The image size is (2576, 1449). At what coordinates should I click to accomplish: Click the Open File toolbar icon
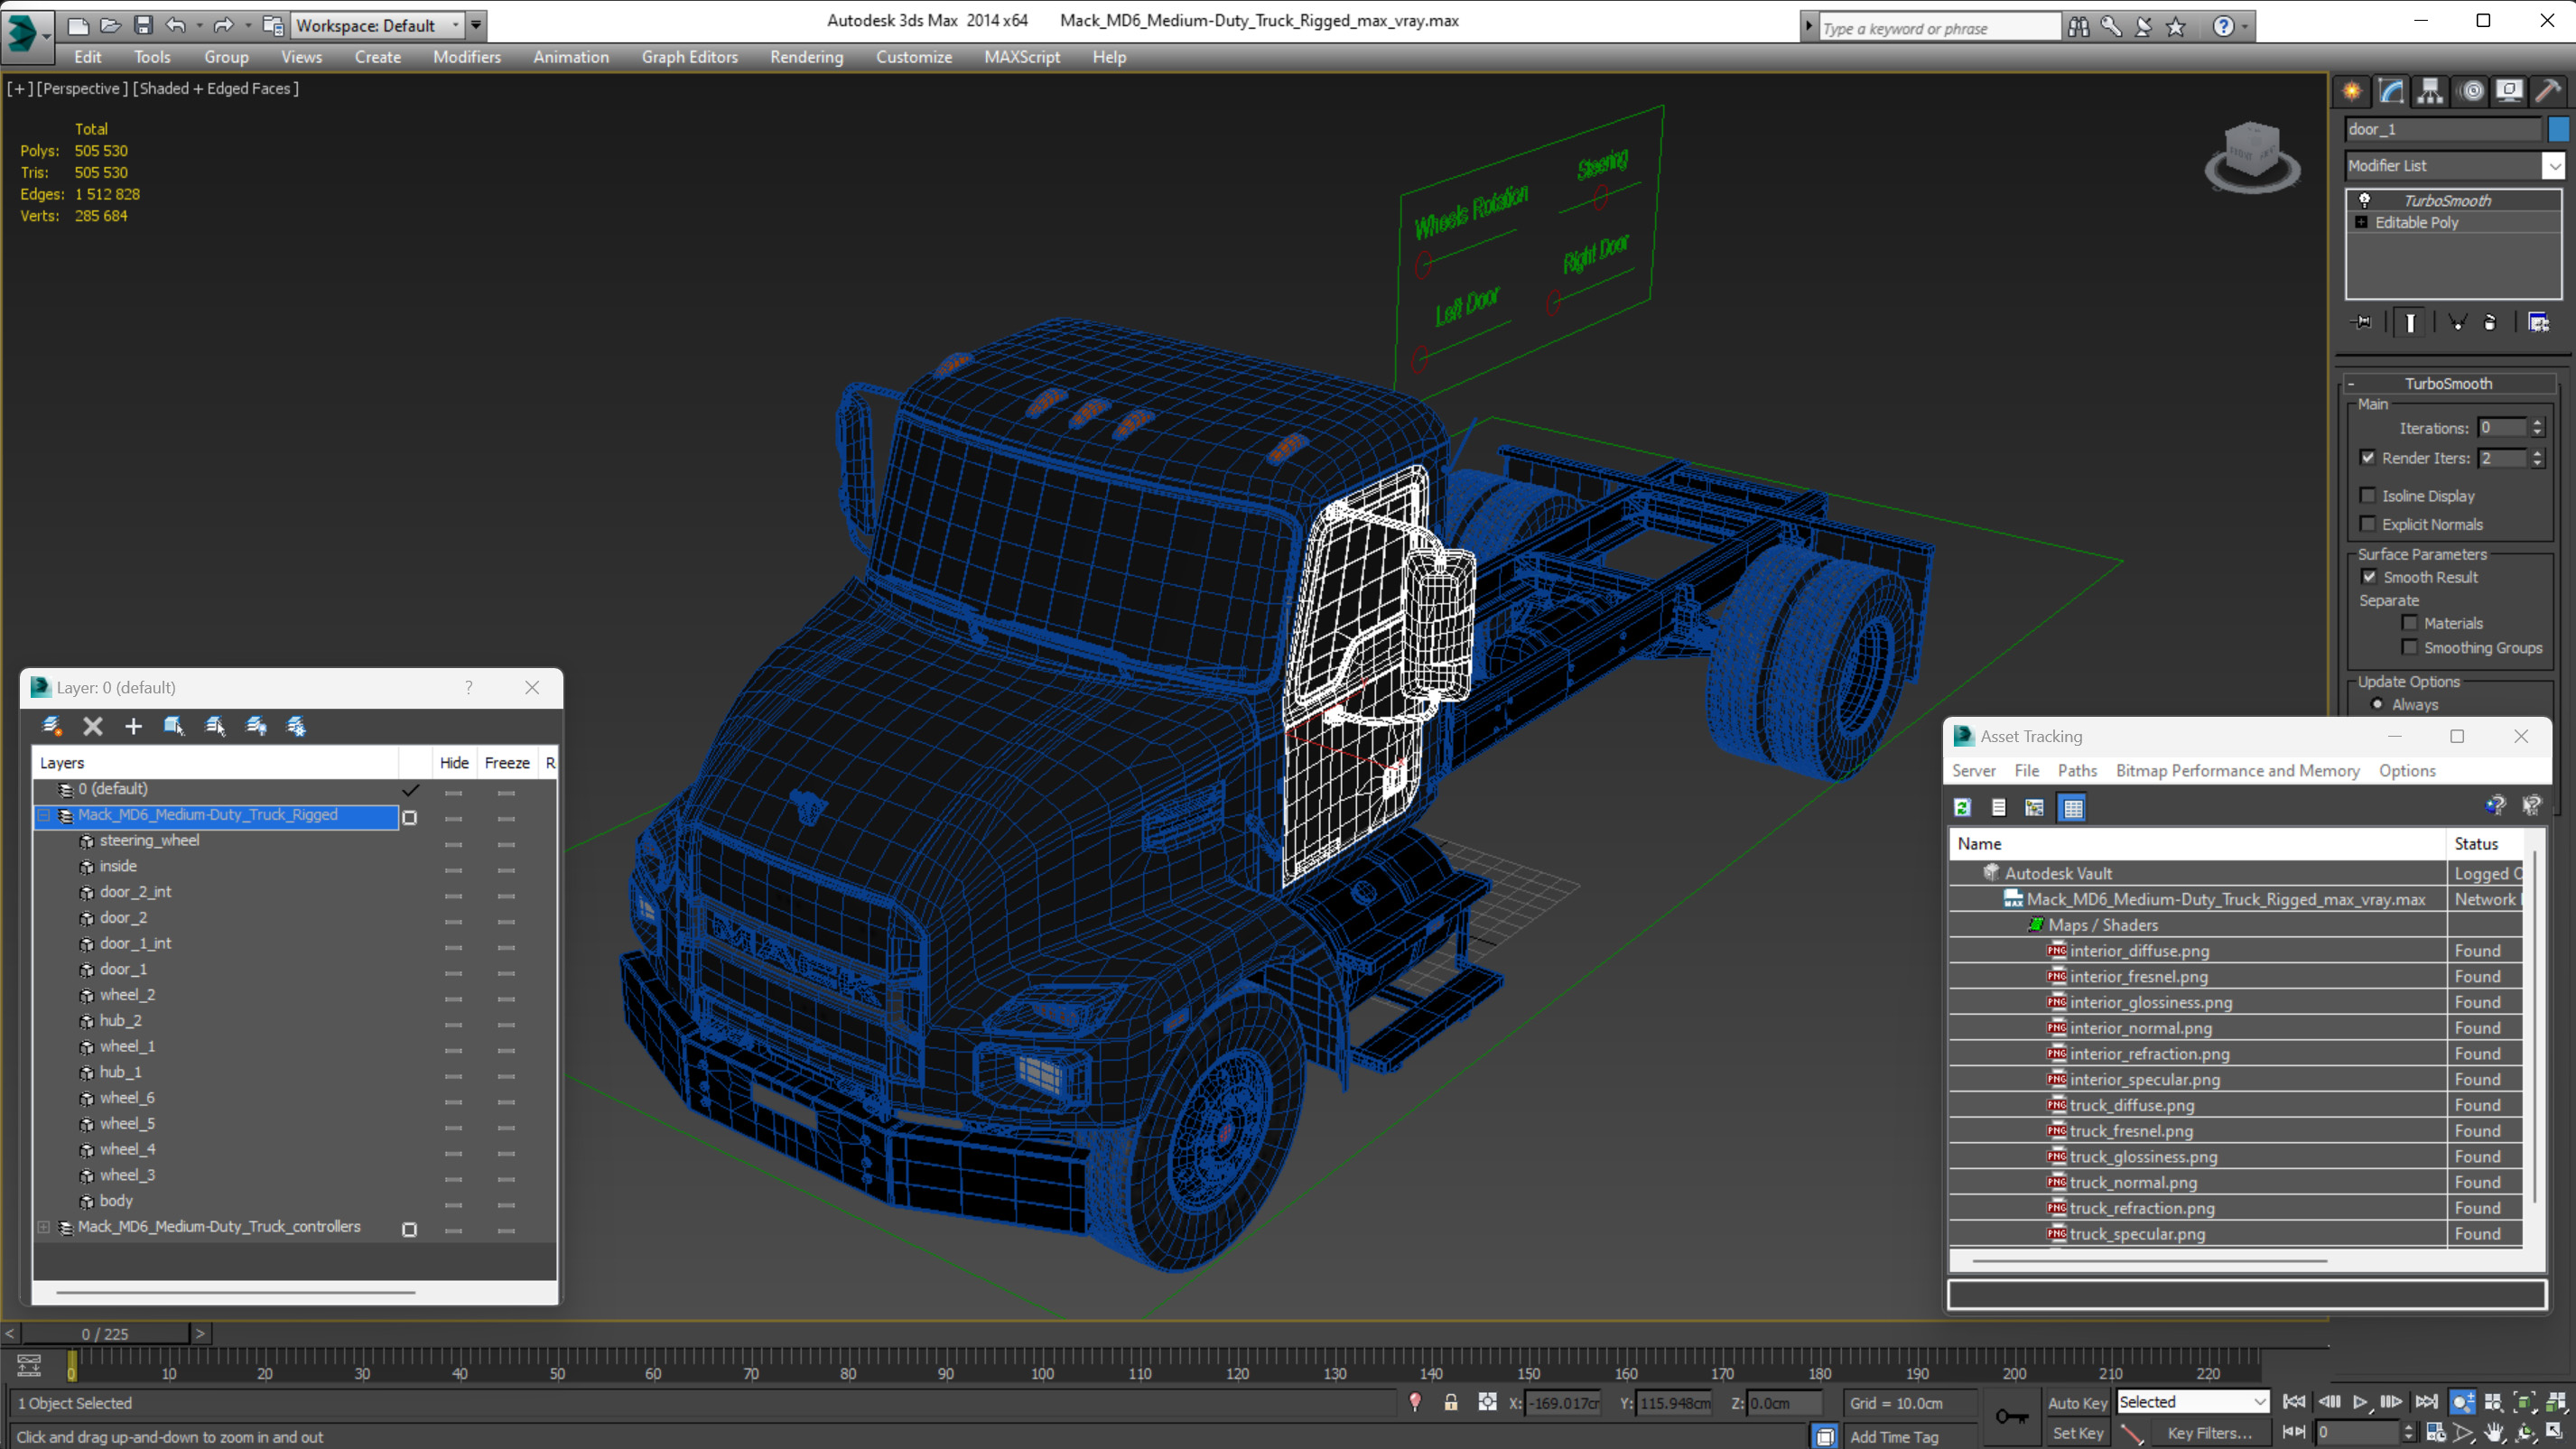pos(111,25)
